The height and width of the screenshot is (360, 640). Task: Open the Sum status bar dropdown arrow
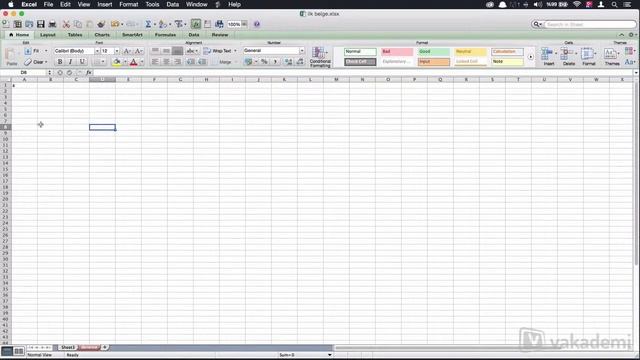pos(329,355)
